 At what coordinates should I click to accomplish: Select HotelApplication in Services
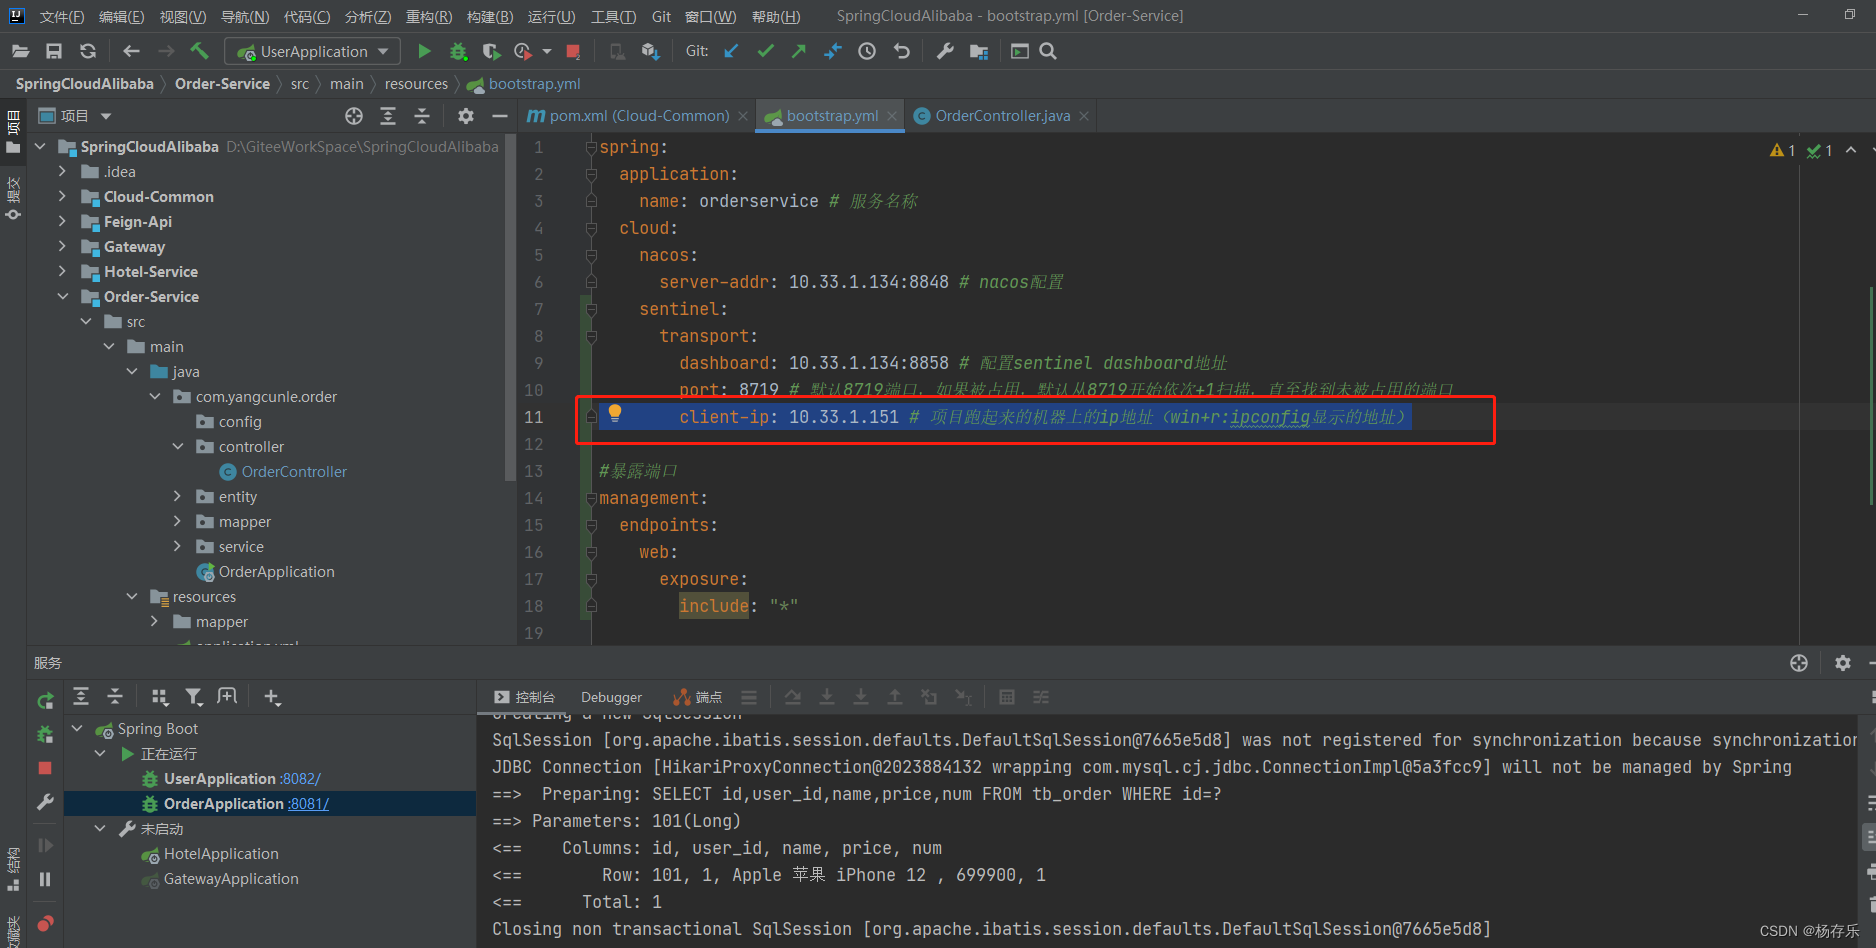[221, 853]
